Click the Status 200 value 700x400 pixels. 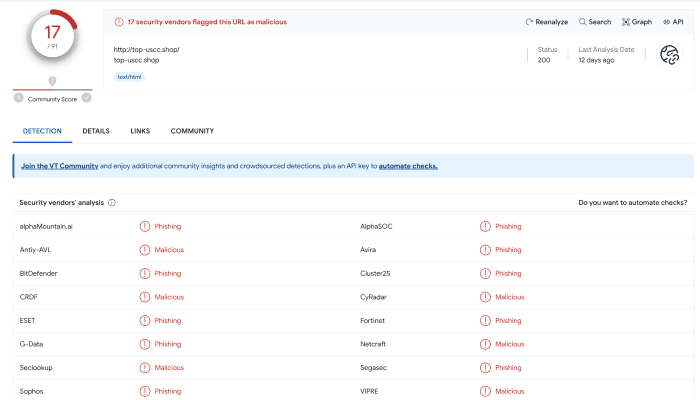click(x=544, y=60)
